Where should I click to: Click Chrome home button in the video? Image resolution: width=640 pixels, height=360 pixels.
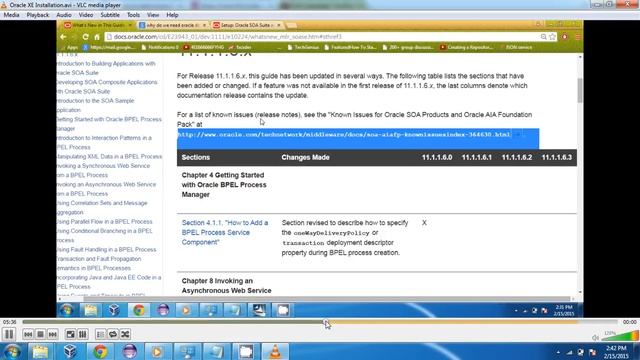[97, 37]
